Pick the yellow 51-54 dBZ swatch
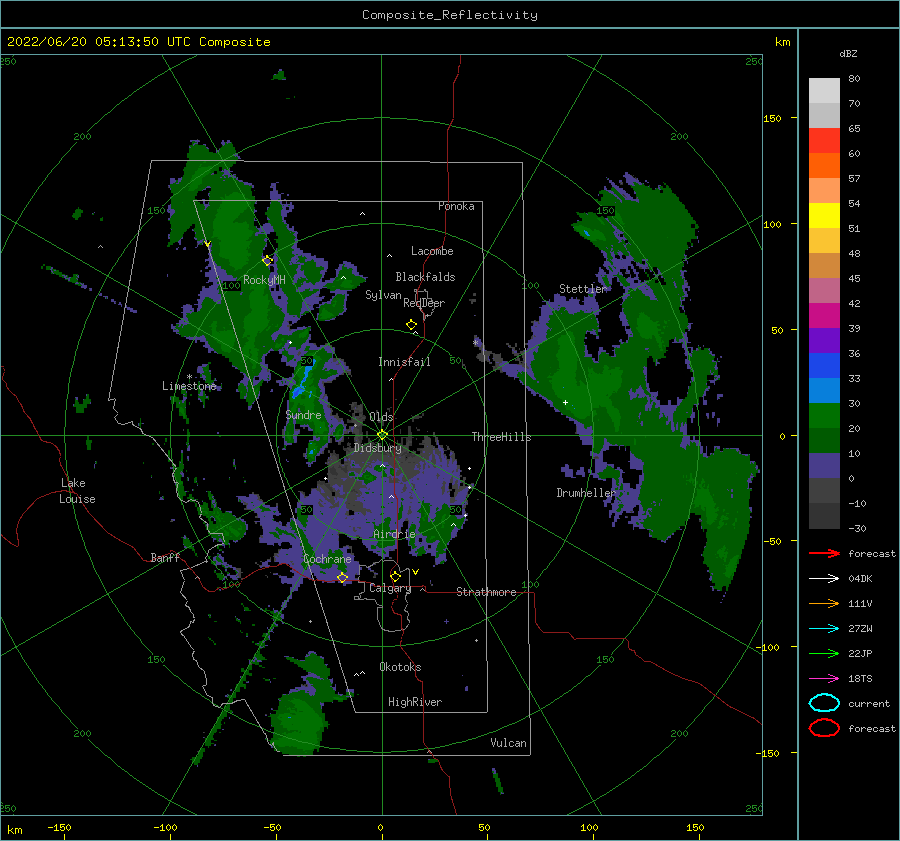 click(824, 215)
